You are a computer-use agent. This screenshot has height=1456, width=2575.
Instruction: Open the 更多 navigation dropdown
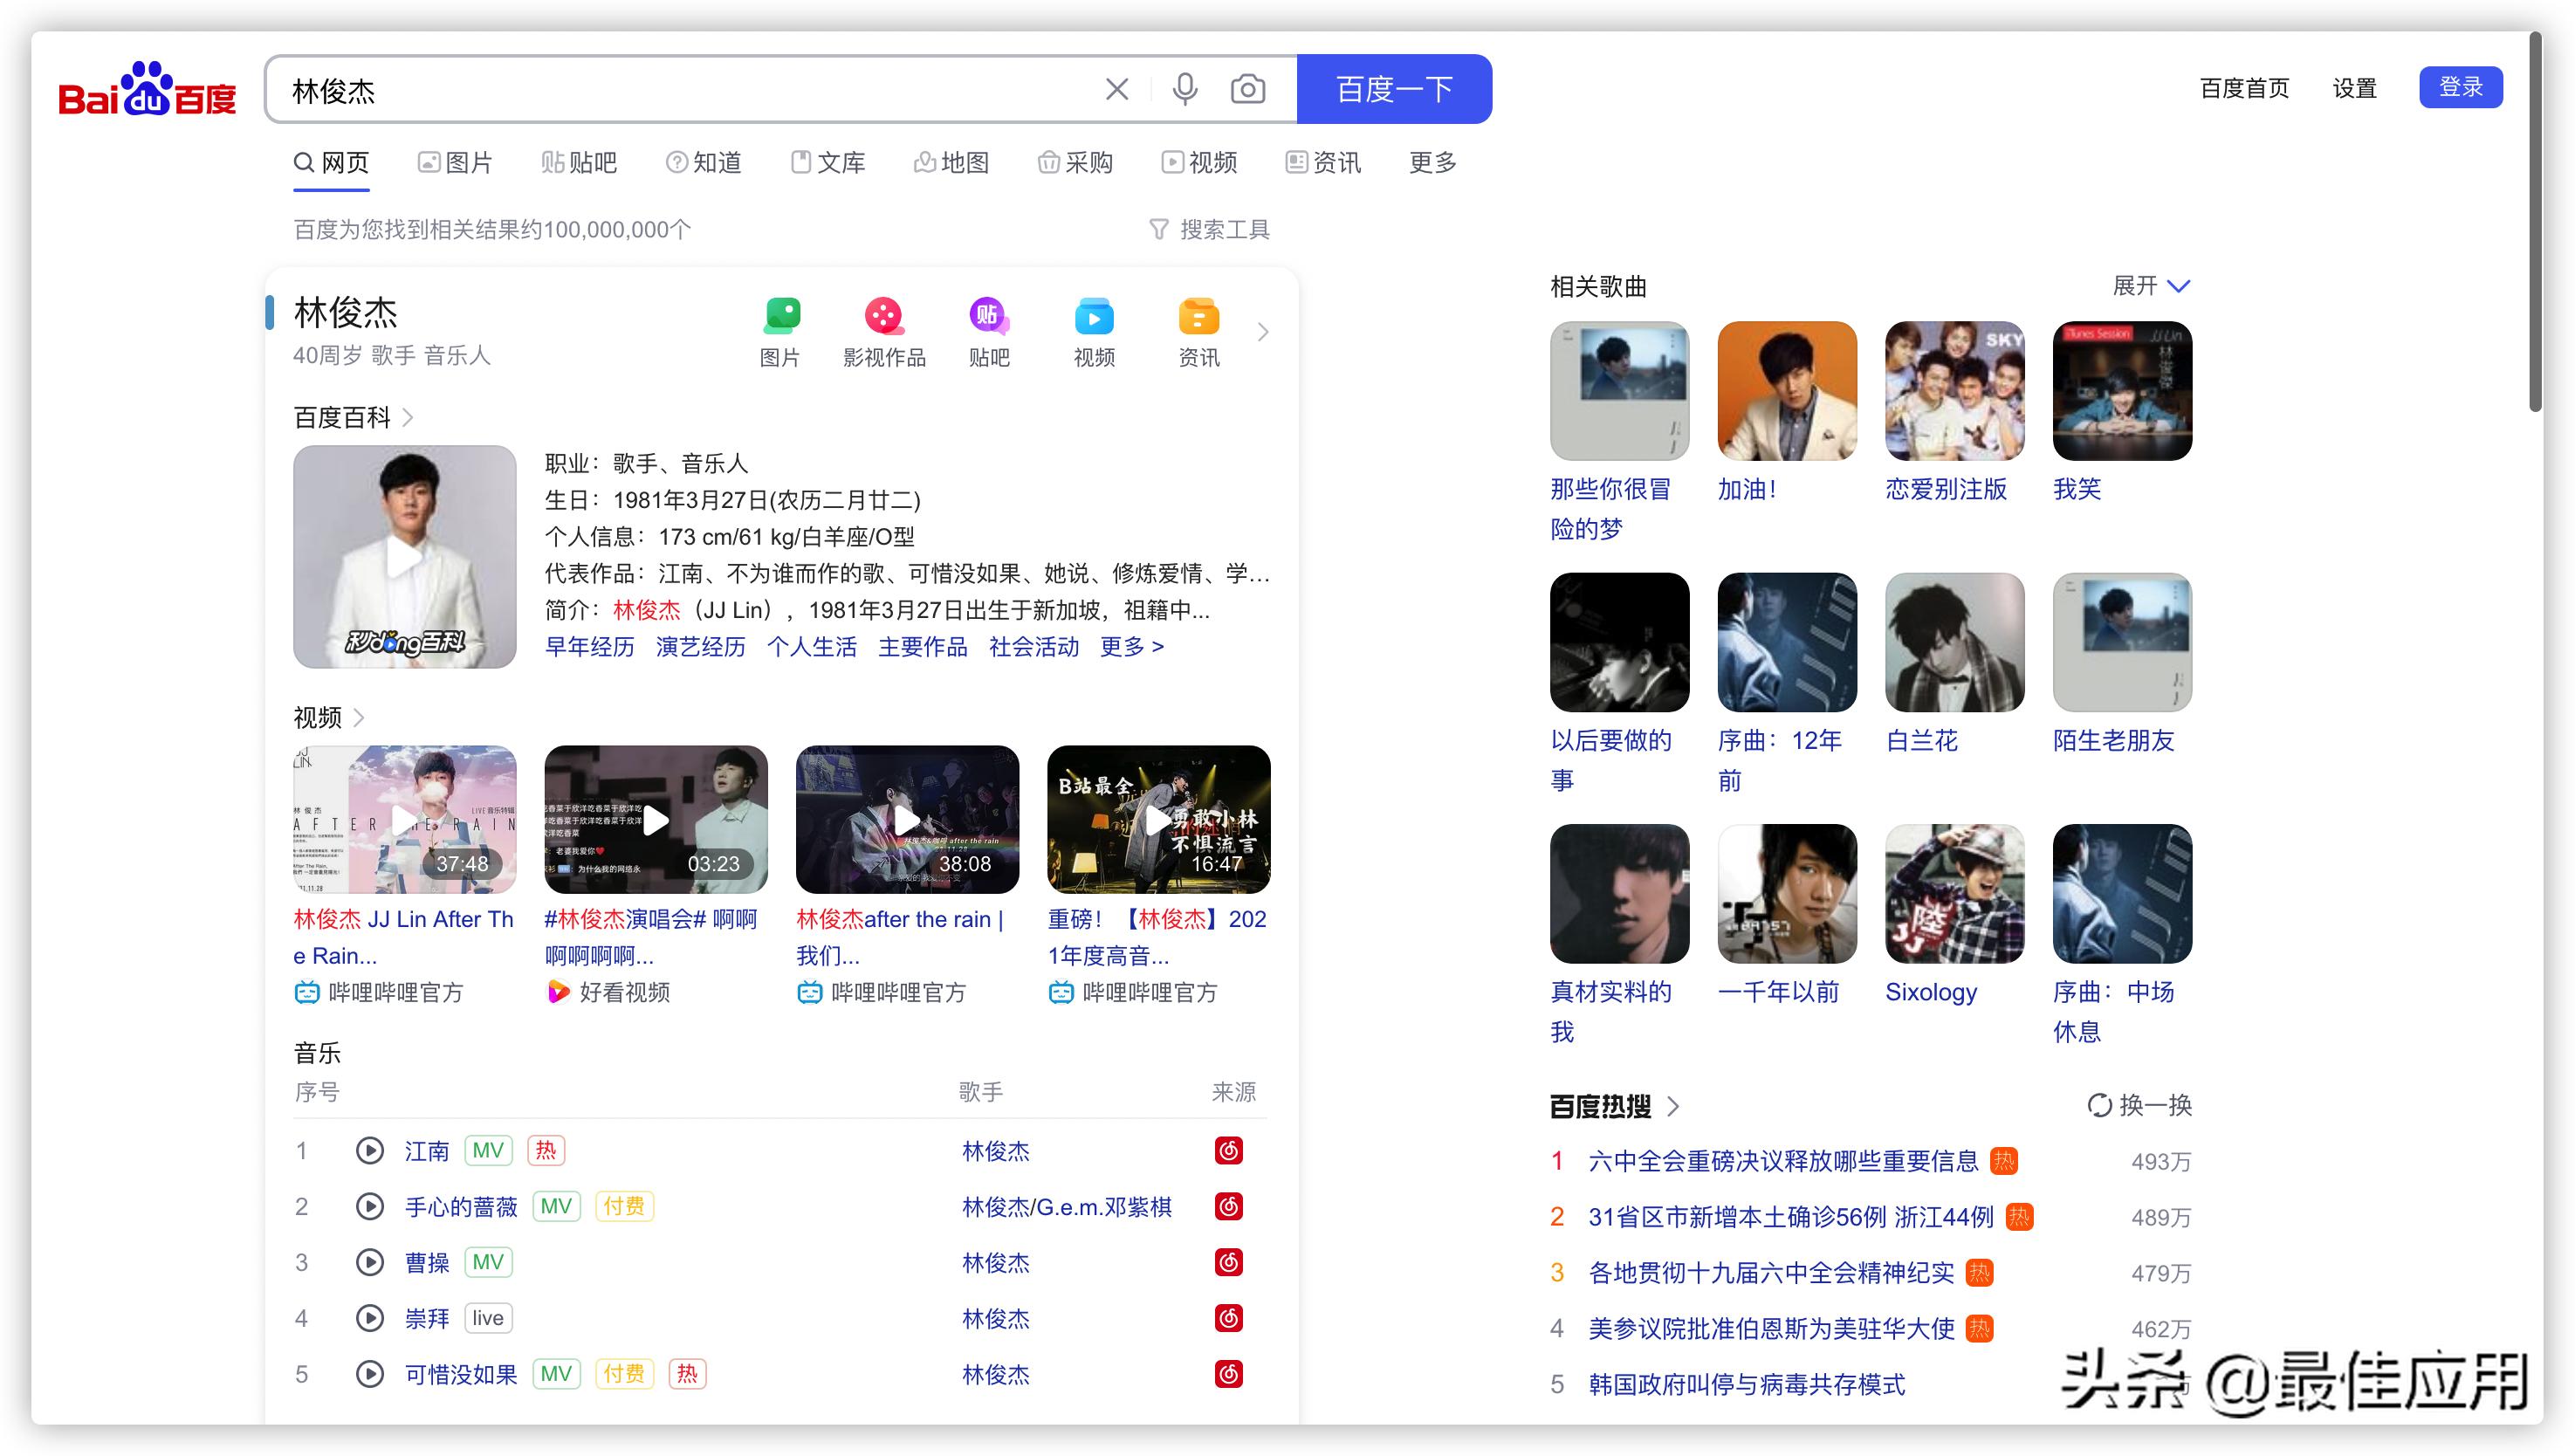(x=1431, y=162)
